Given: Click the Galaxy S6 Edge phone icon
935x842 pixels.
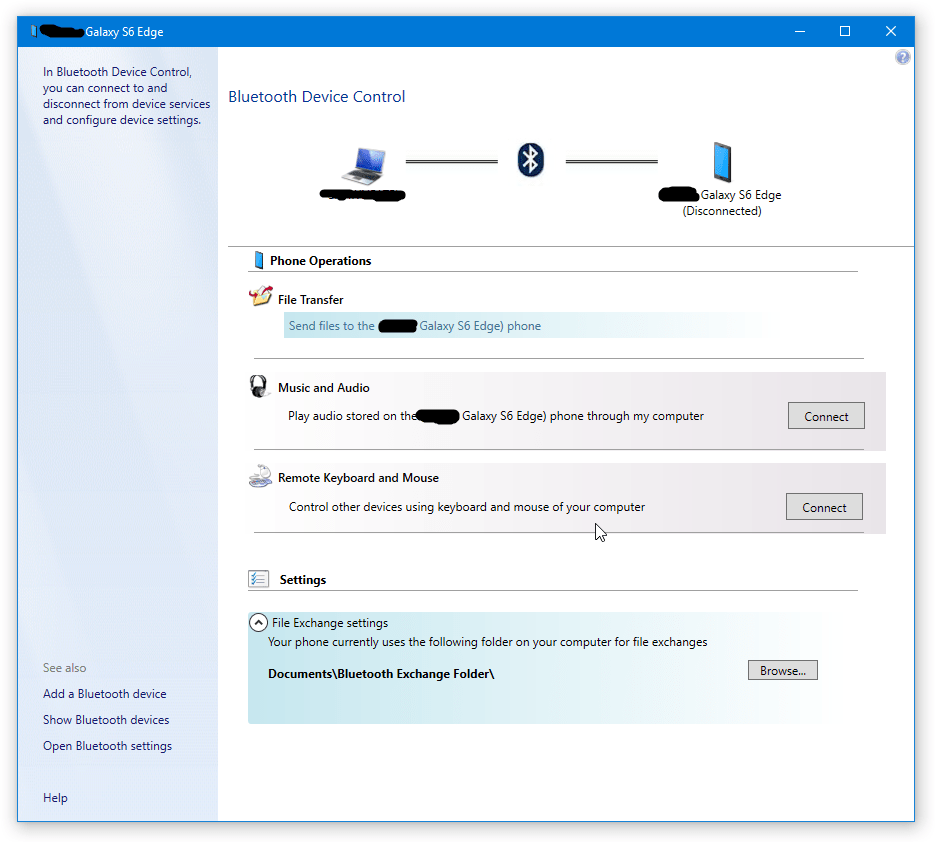Looking at the screenshot, I should 722,162.
